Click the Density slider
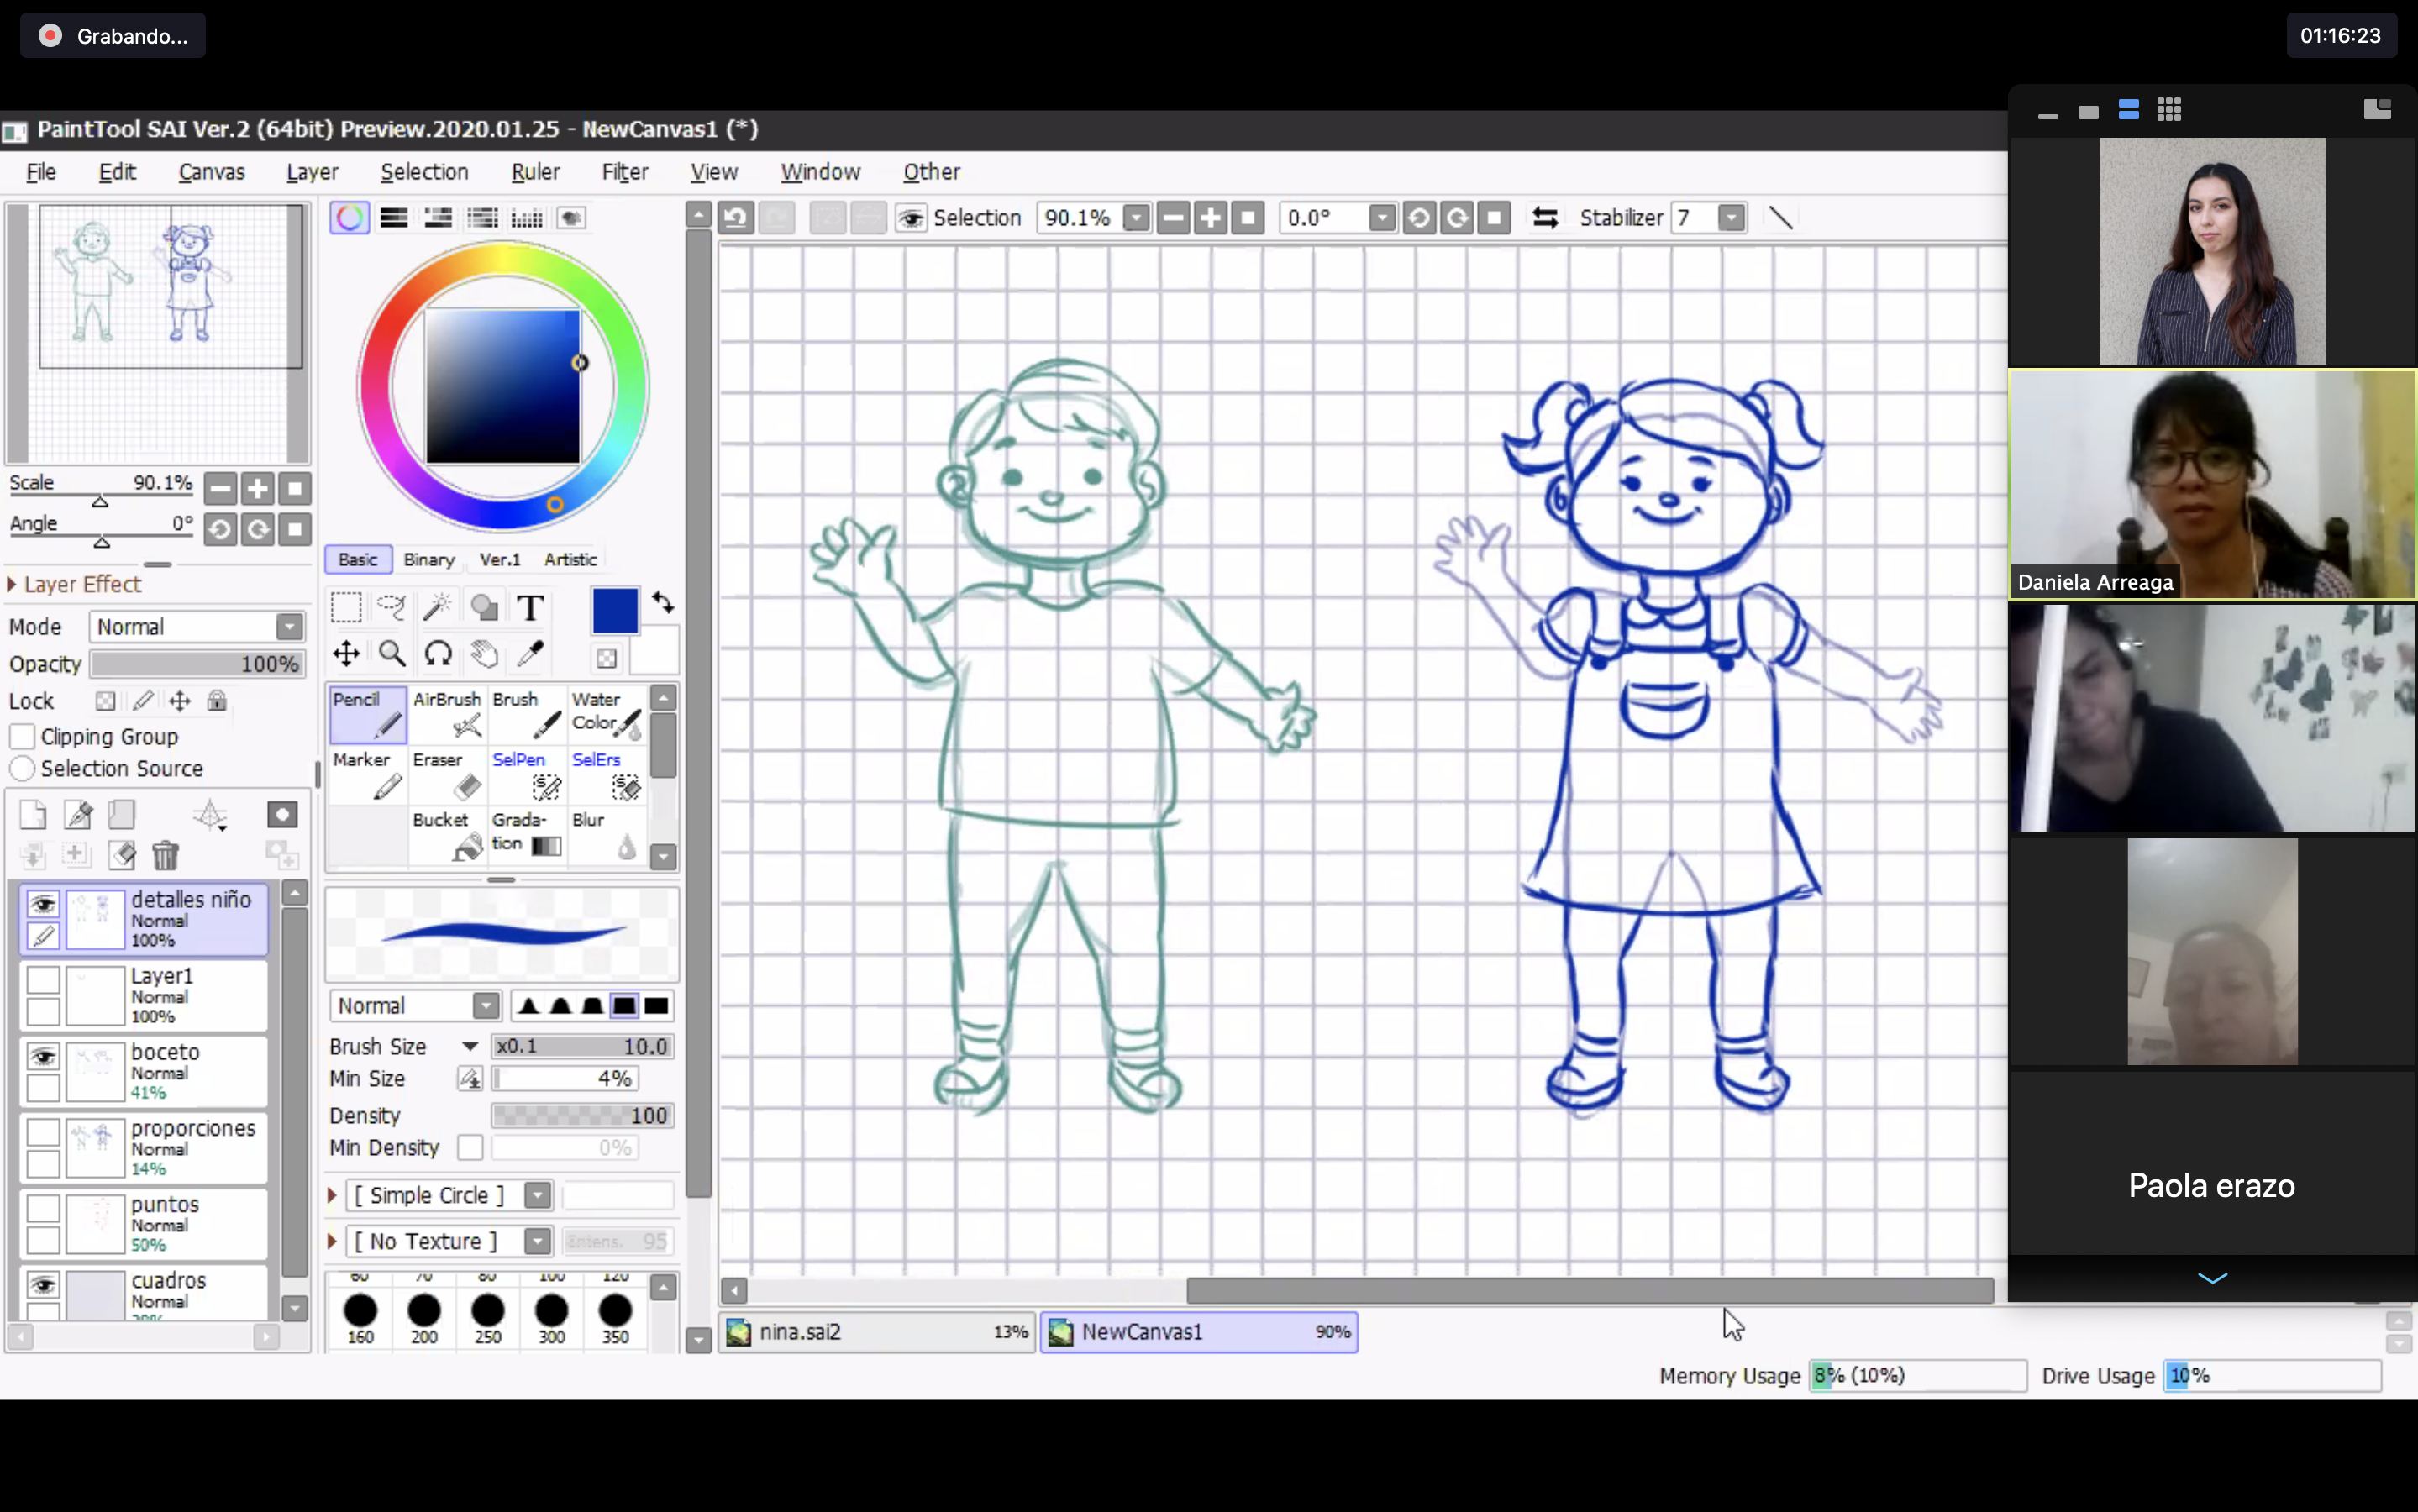Image resolution: width=2418 pixels, height=1512 pixels. pyautogui.click(x=582, y=1115)
